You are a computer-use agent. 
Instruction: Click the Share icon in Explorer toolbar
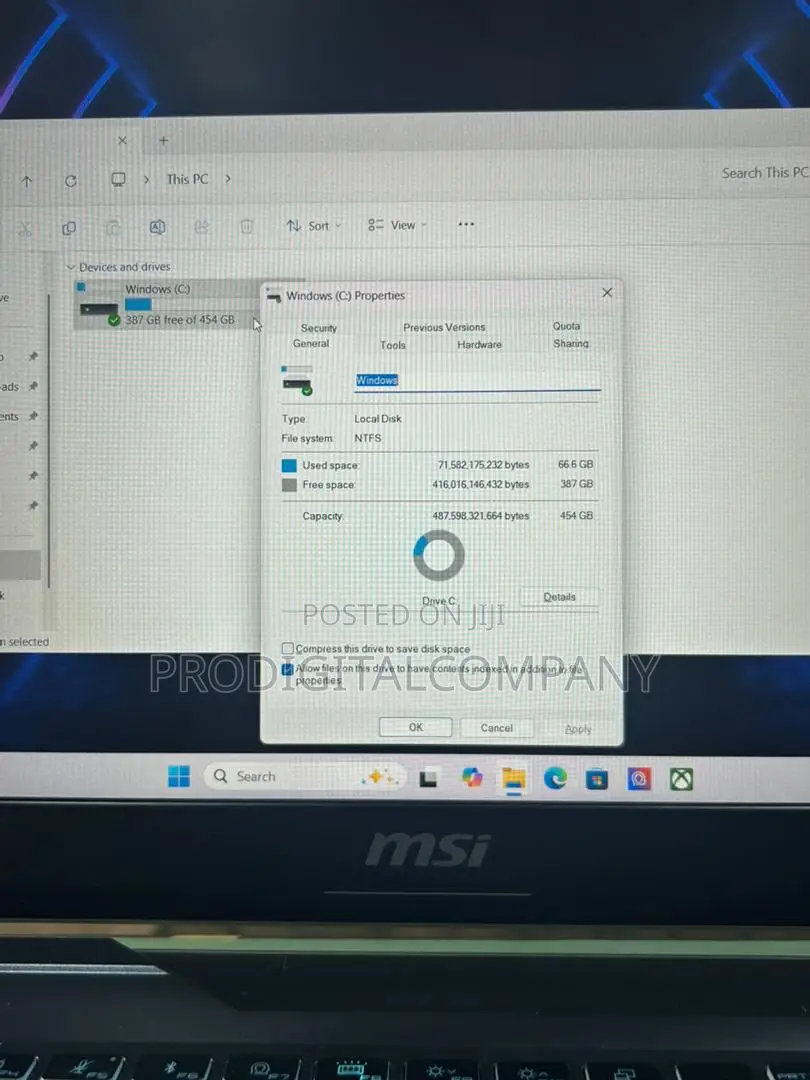pos(202,227)
